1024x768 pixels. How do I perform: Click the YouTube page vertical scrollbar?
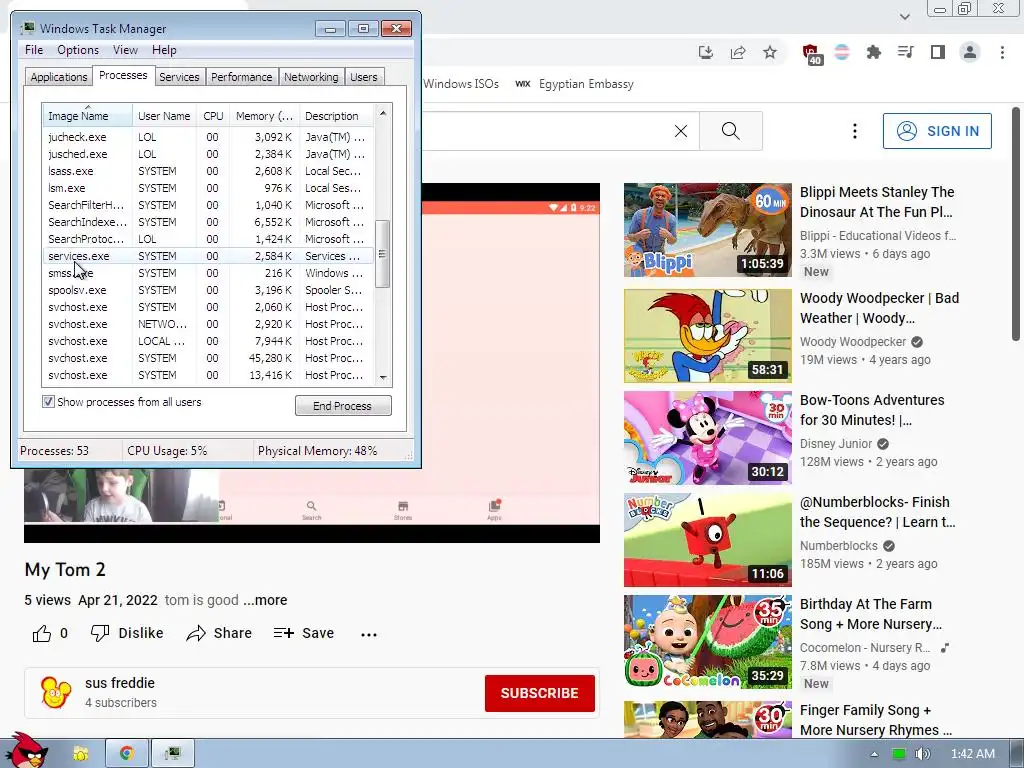1016,224
